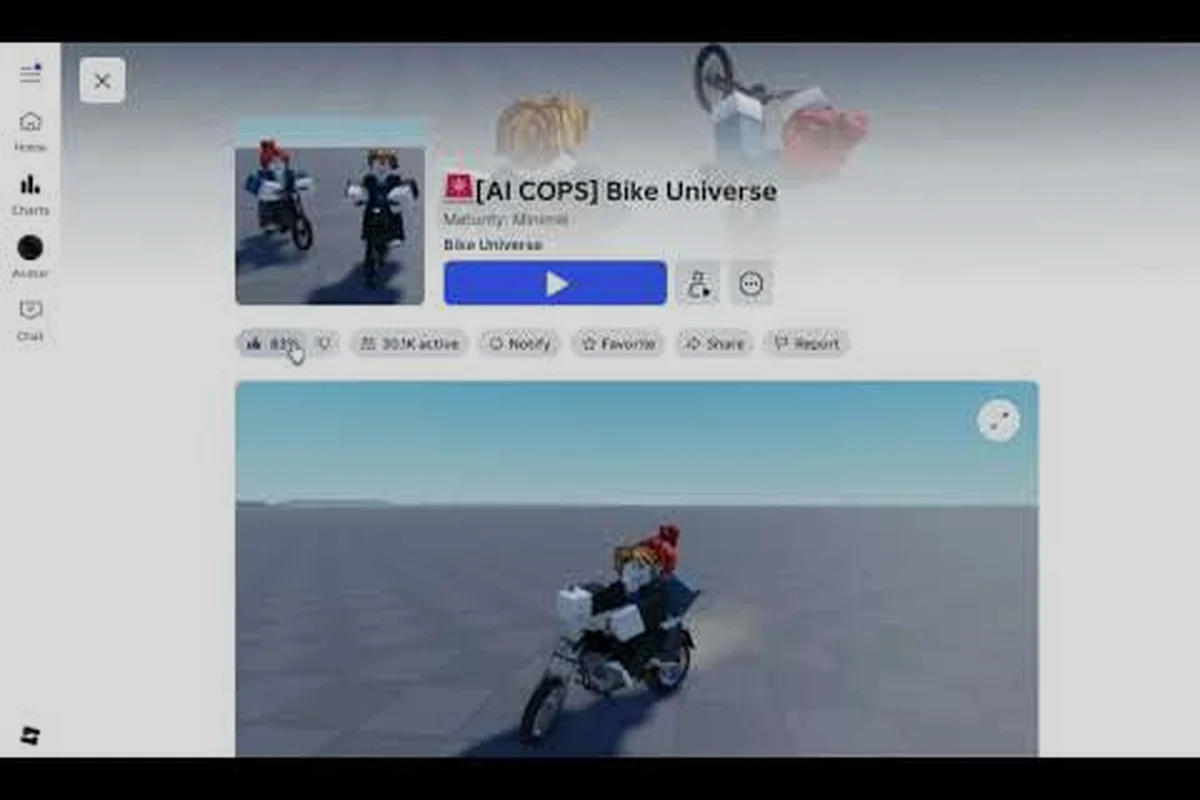Open the Avatar section in the sidebar
The width and height of the screenshot is (1200, 800).
pos(30,257)
